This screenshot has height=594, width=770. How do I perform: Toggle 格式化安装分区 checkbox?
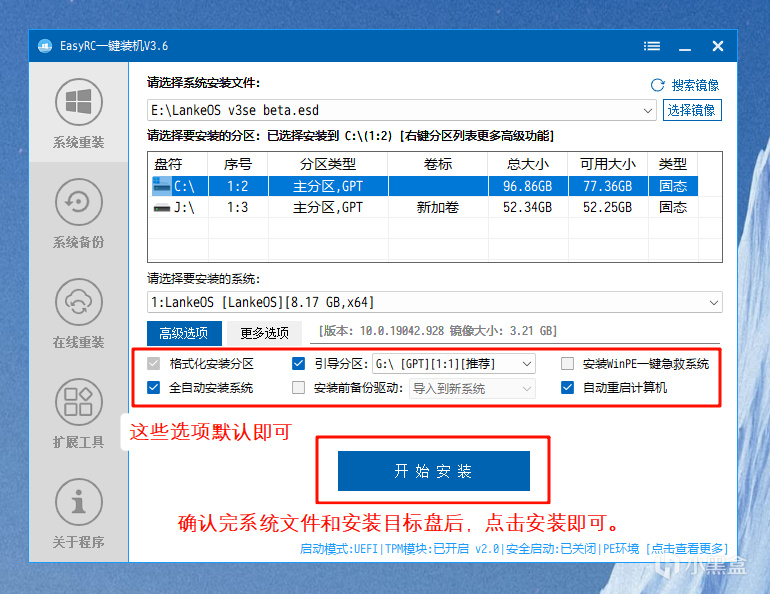(x=154, y=364)
